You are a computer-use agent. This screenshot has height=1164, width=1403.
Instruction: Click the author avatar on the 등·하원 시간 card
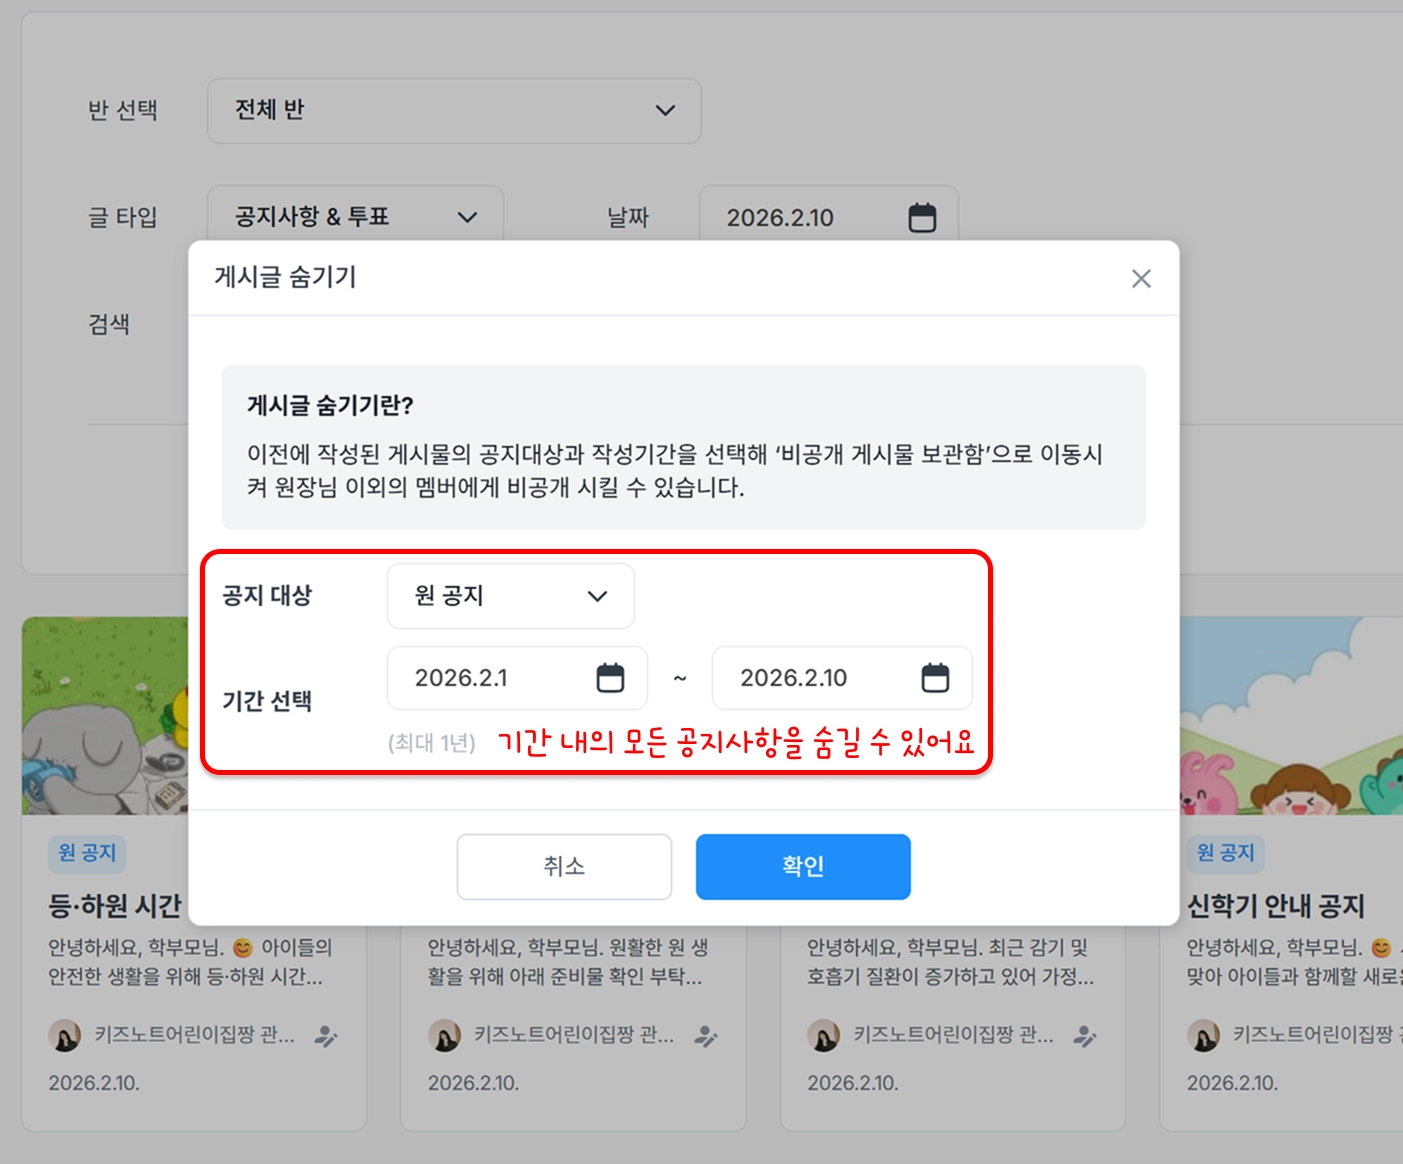[65, 1036]
